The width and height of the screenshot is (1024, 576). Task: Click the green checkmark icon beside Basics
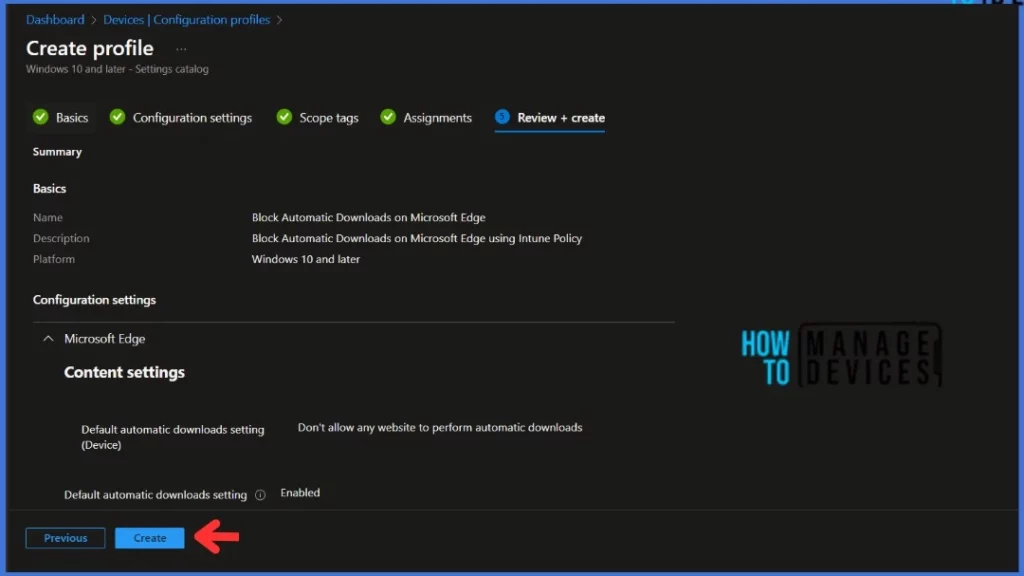click(40, 117)
